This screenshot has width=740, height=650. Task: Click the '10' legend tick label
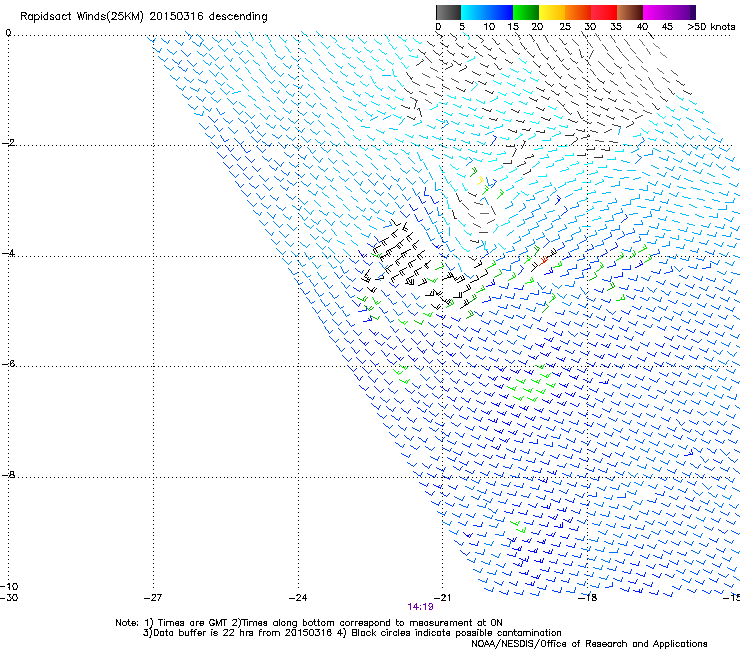[x=489, y=27]
